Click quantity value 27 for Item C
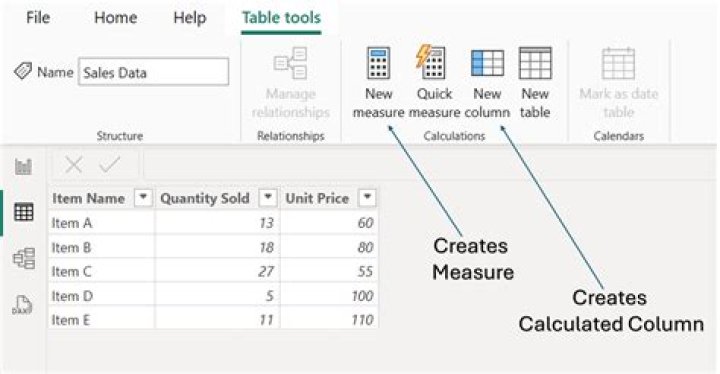Screen dimensions: 720x374 217,271
